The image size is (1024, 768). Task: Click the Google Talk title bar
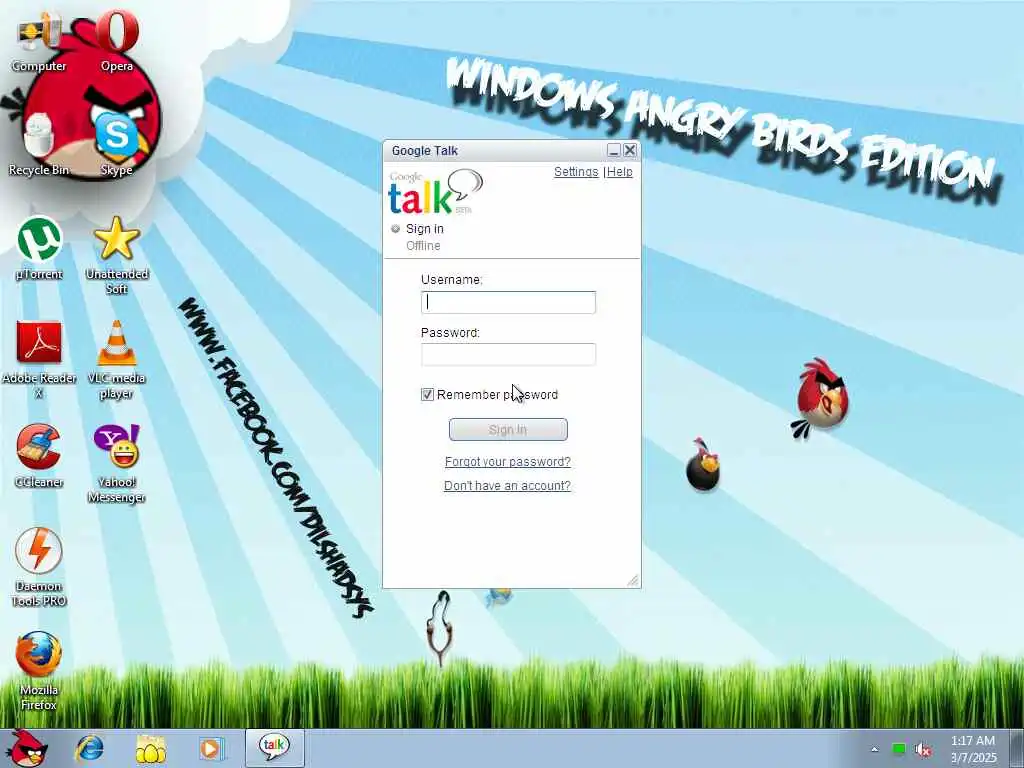(x=496, y=150)
